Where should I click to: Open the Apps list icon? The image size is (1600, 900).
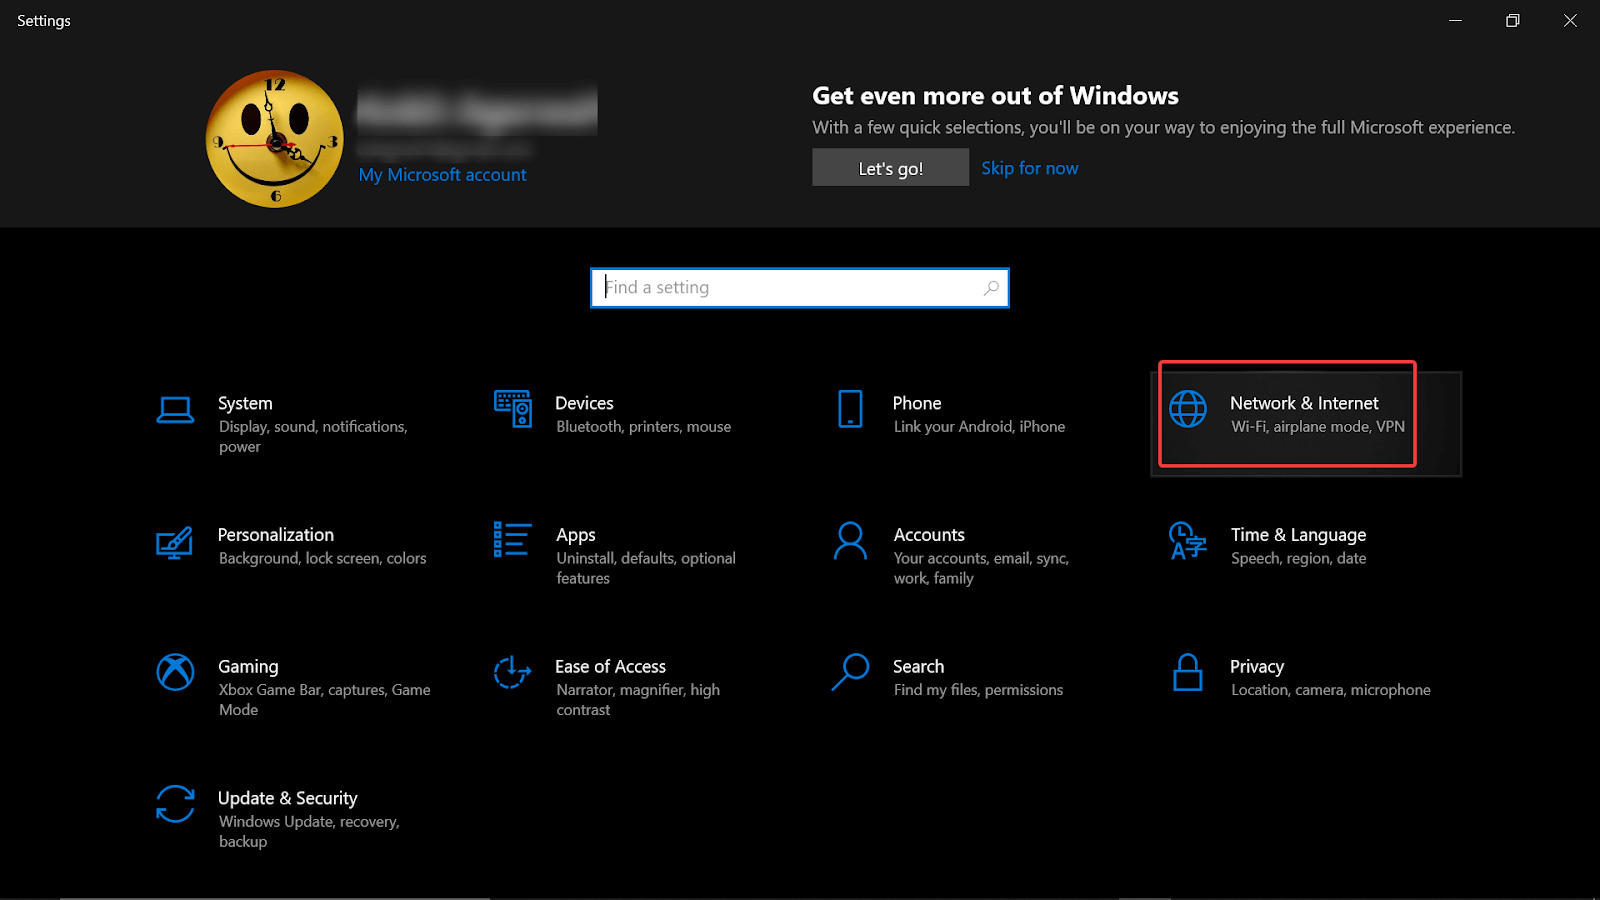coord(512,540)
